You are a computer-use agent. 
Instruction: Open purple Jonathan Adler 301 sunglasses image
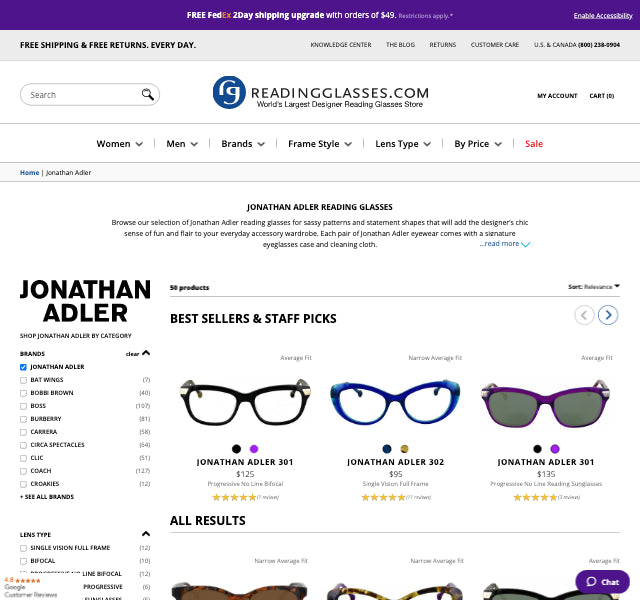point(546,403)
